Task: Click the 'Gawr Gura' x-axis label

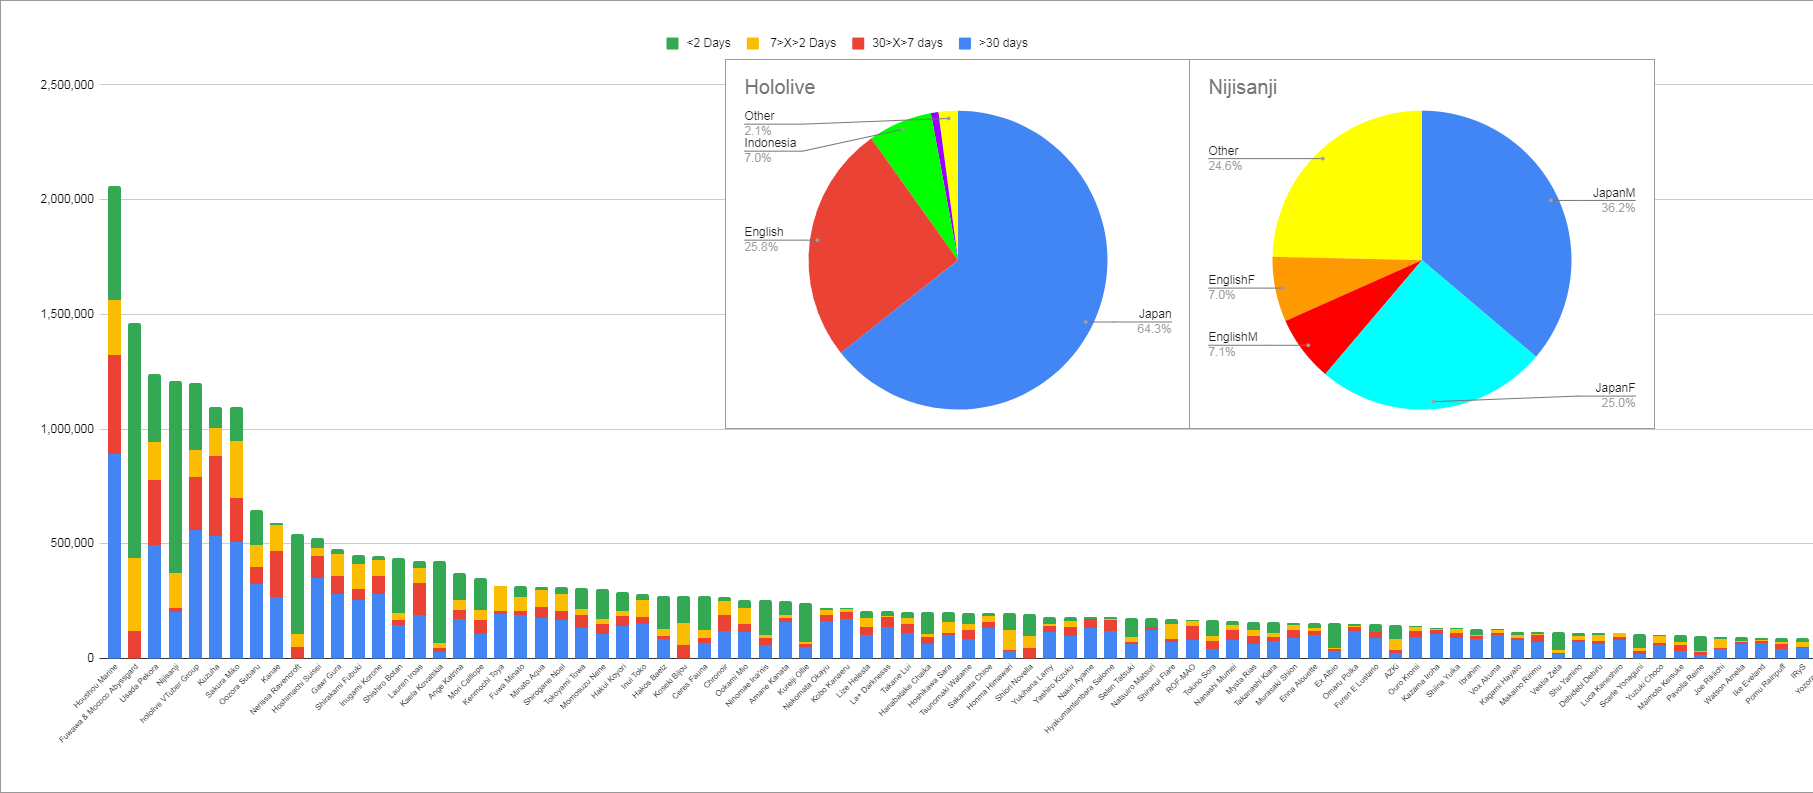Action: tap(327, 678)
